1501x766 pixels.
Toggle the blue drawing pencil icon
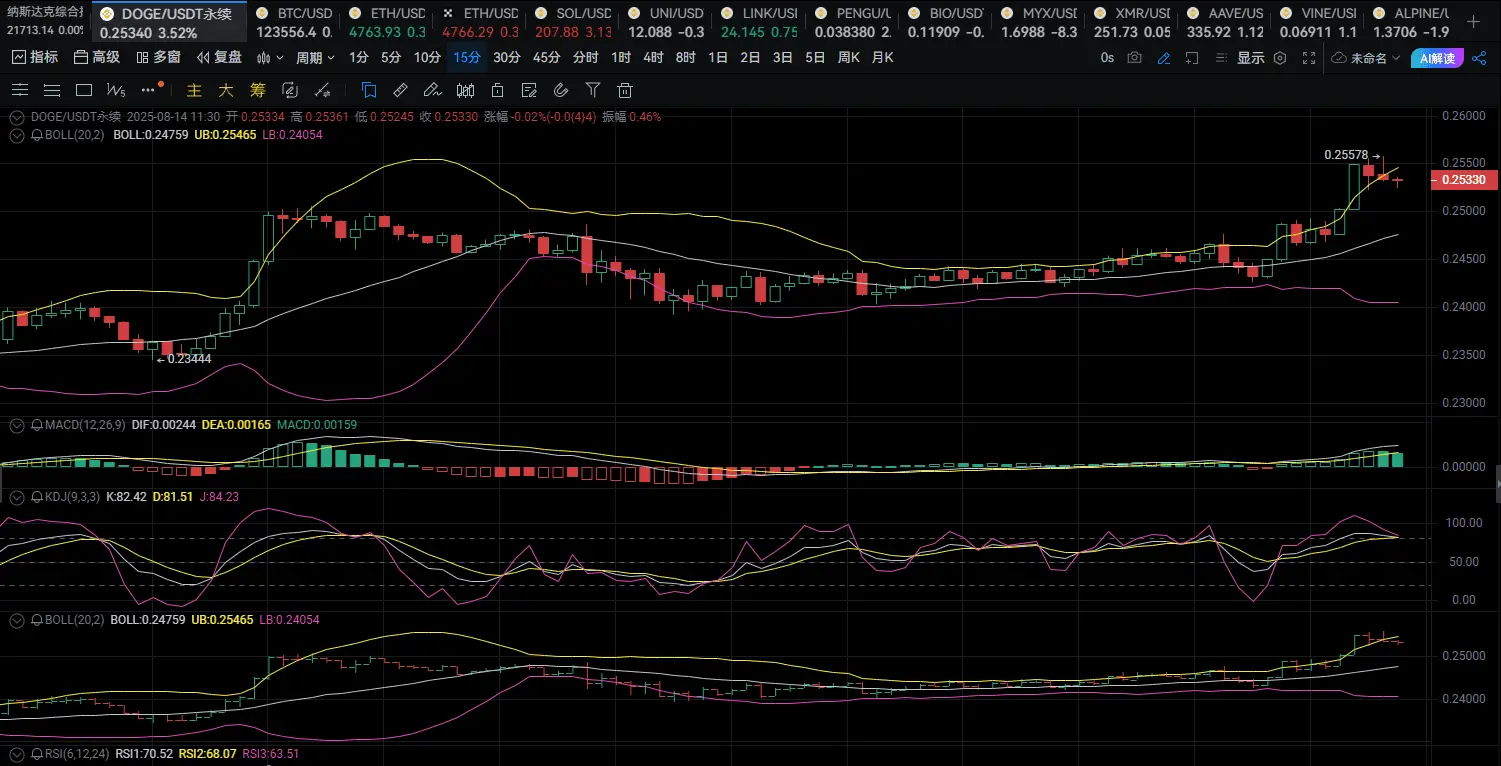point(1164,58)
